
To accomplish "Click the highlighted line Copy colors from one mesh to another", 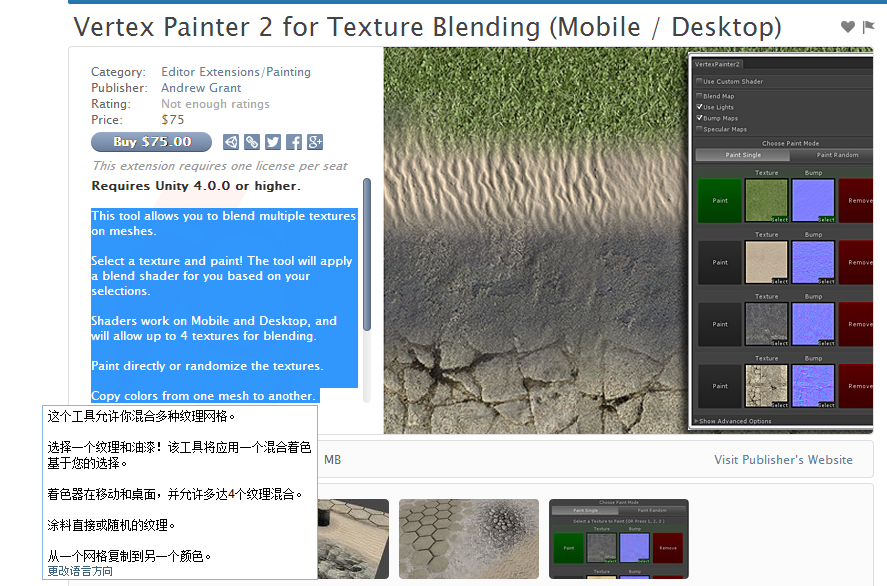I will point(204,396).
